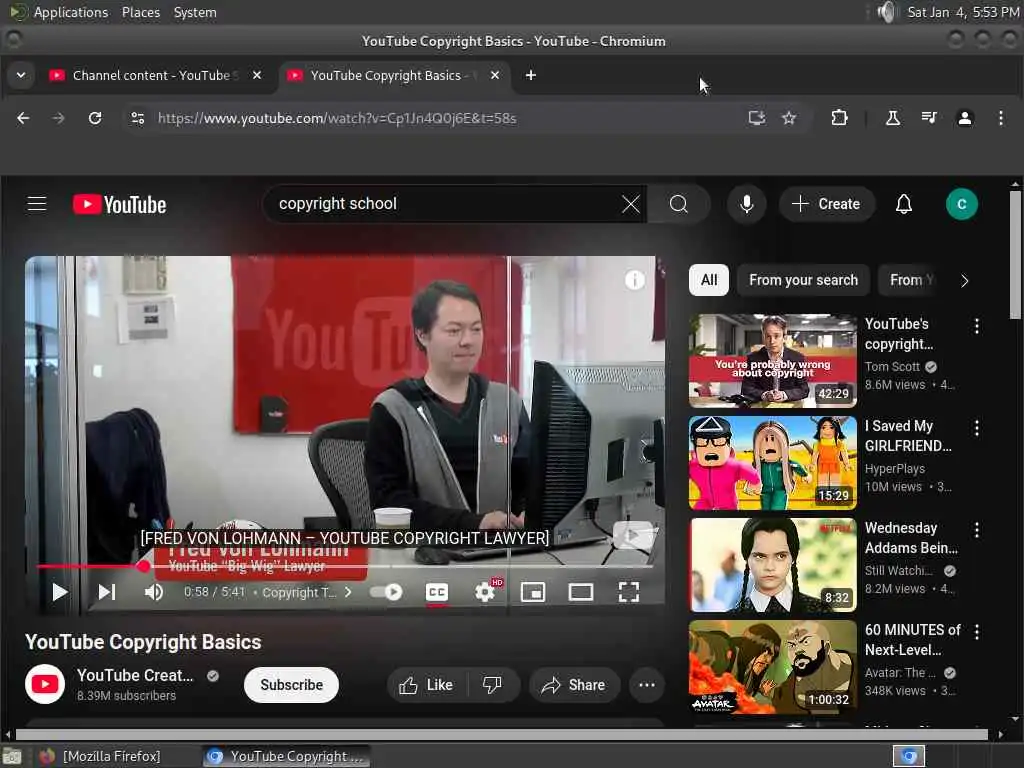Open Chrome Labs flask icon
Screen dimensions: 1024x768
click(892, 118)
